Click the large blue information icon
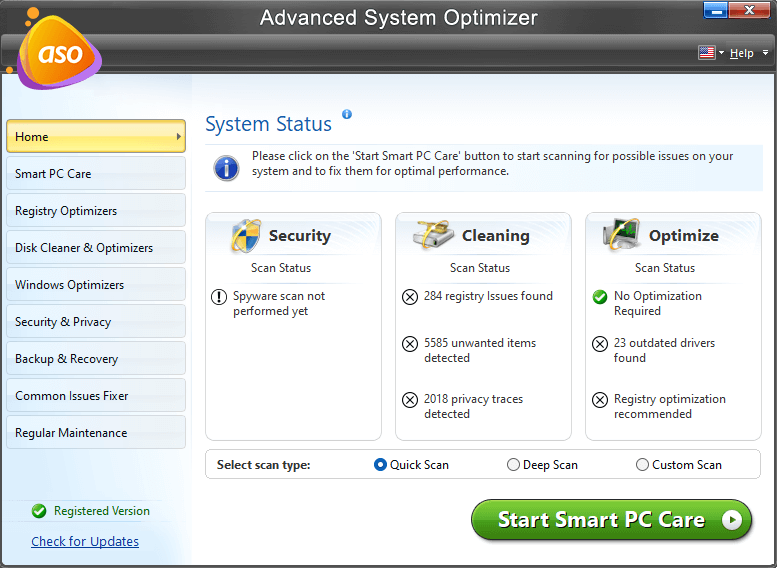 point(226,168)
